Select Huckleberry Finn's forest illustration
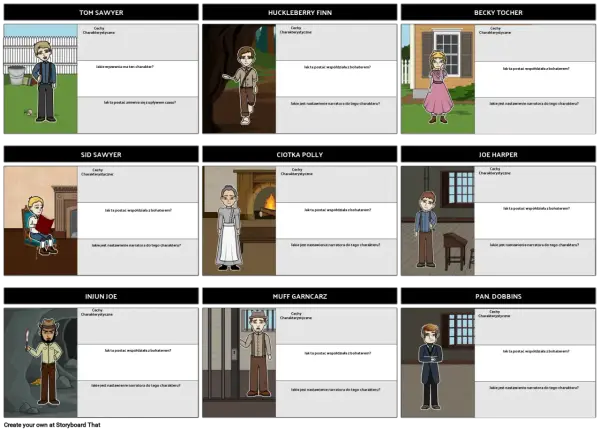The image size is (600, 432). click(x=239, y=79)
